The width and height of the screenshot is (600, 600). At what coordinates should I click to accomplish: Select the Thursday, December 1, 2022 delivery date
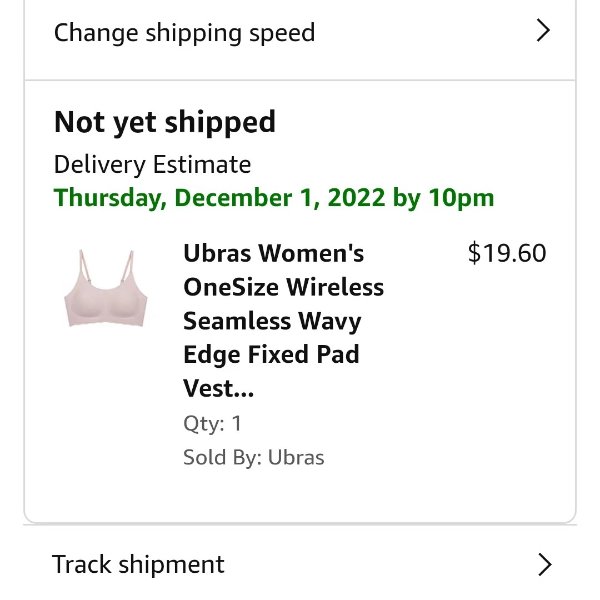click(x=219, y=198)
